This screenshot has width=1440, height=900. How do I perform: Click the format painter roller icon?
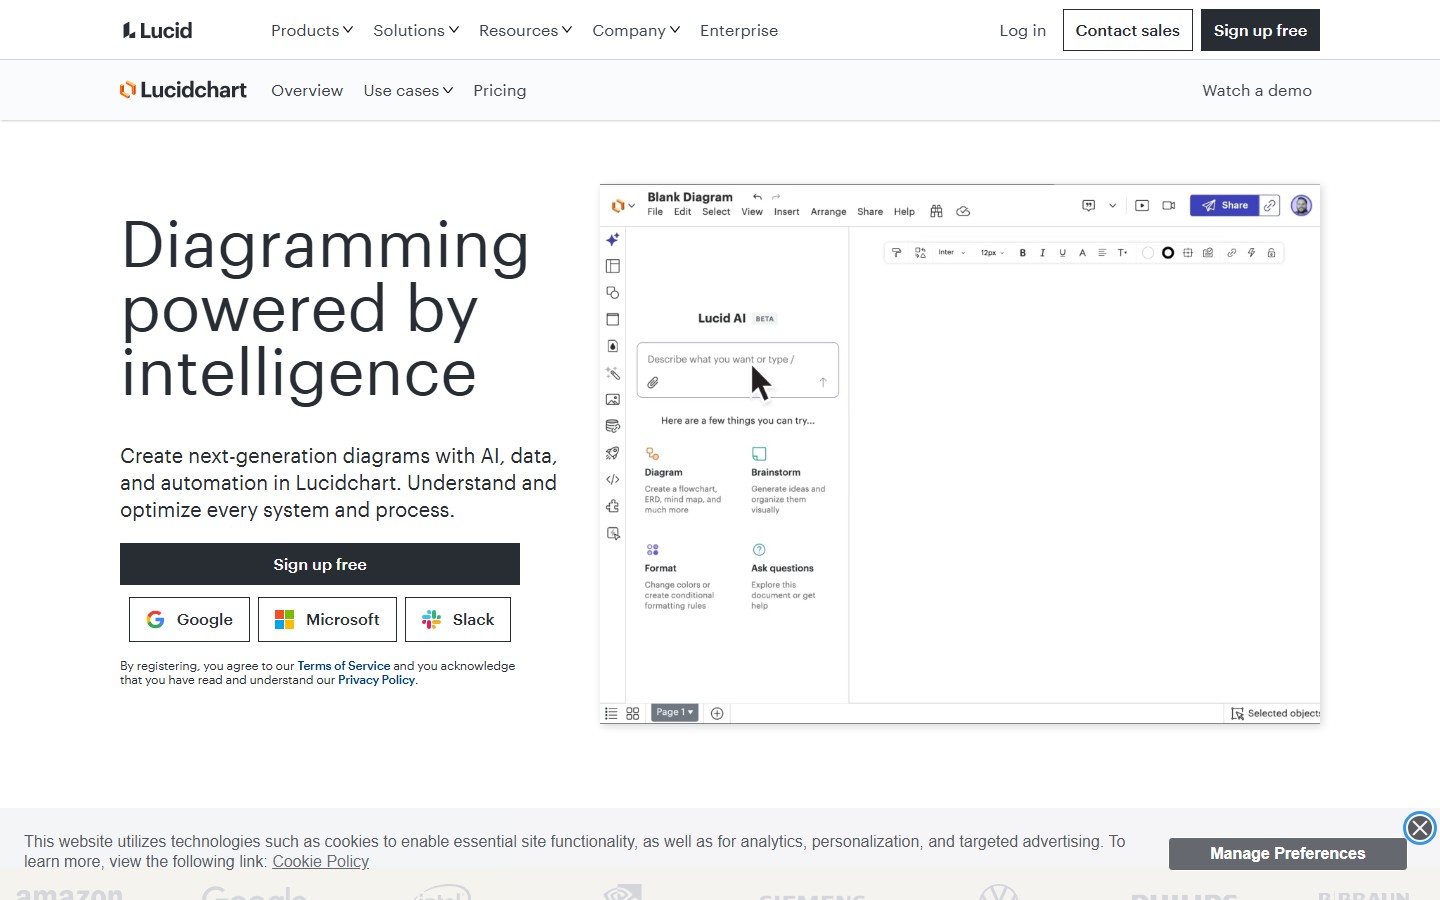tap(896, 253)
